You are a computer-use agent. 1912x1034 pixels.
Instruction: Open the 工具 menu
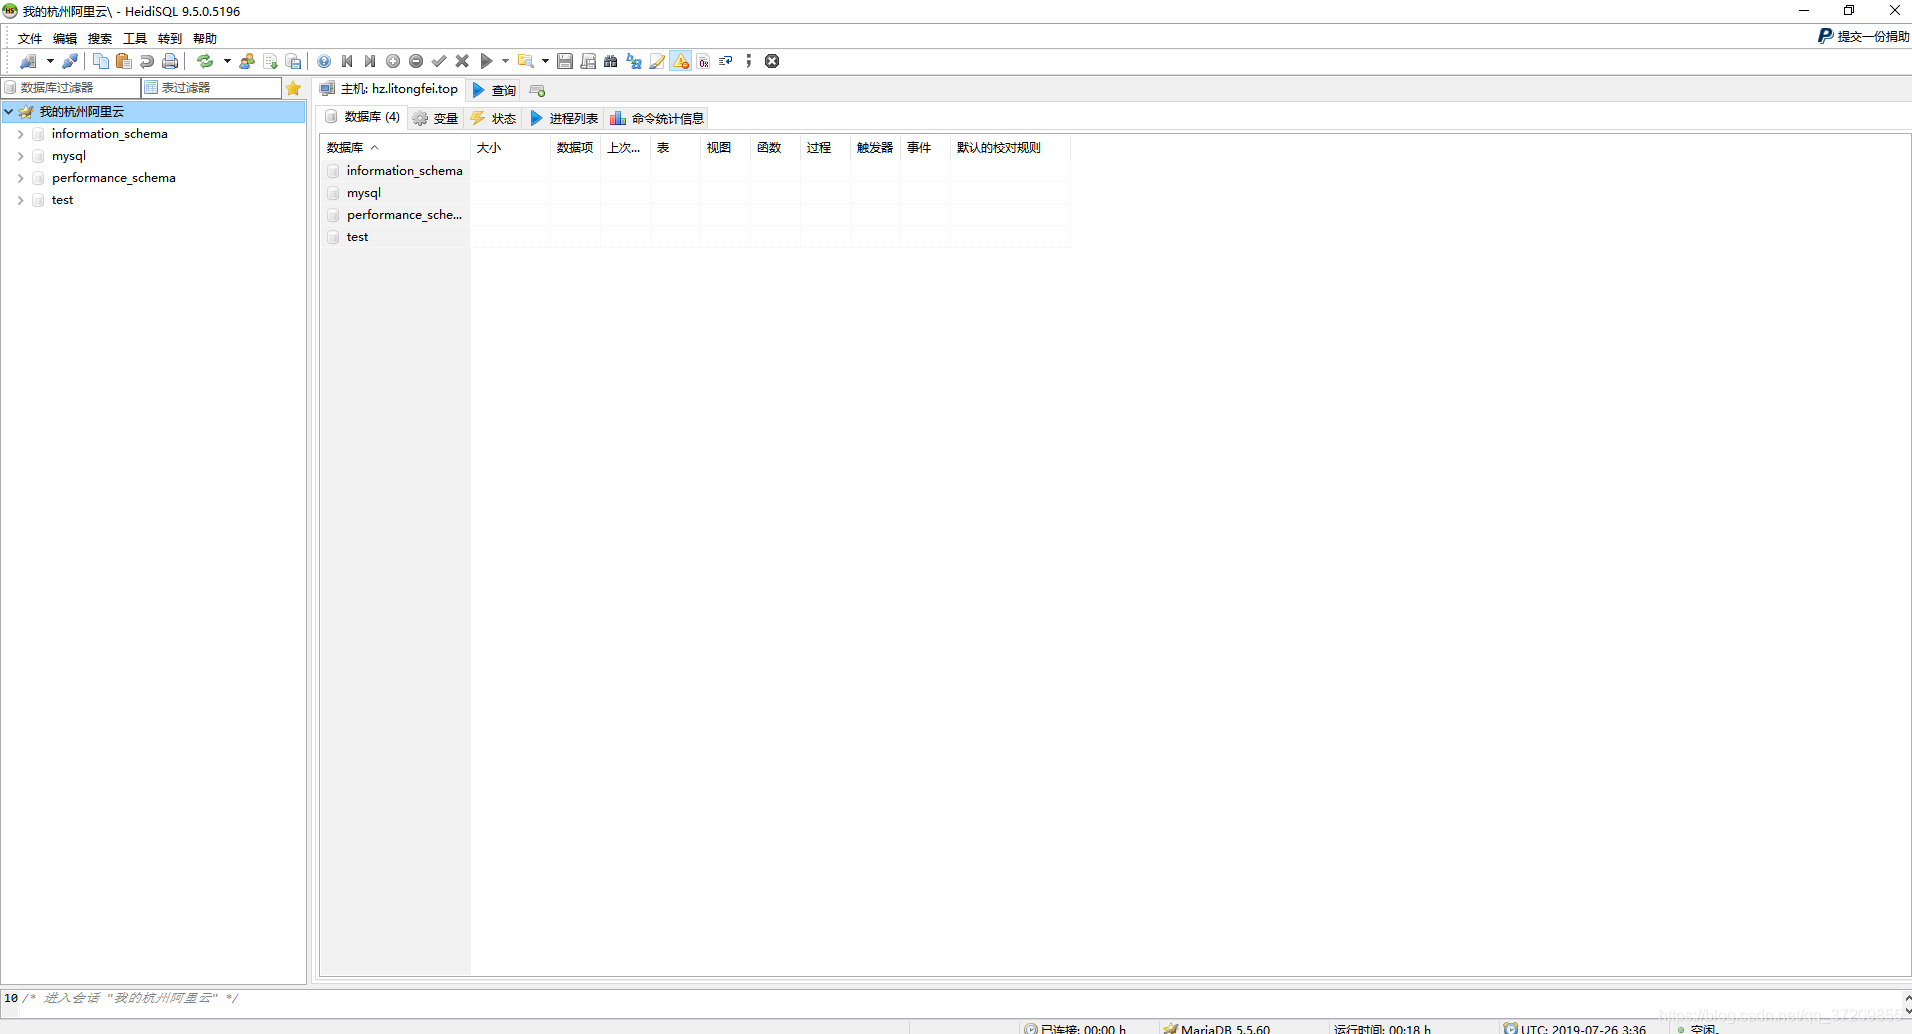[135, 39]
